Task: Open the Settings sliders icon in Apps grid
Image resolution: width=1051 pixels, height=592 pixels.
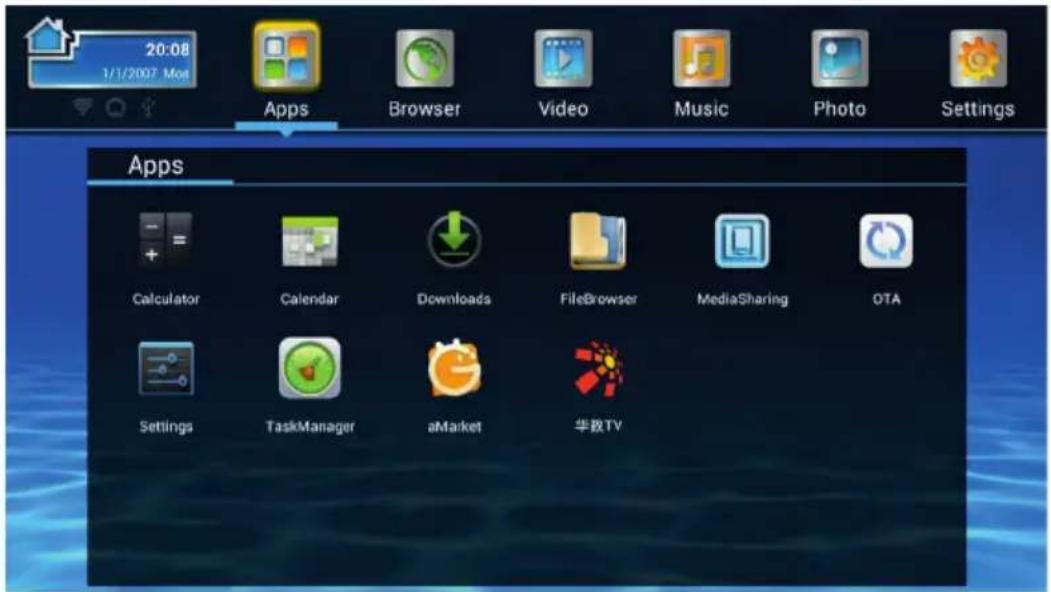Action: [166, 368]
